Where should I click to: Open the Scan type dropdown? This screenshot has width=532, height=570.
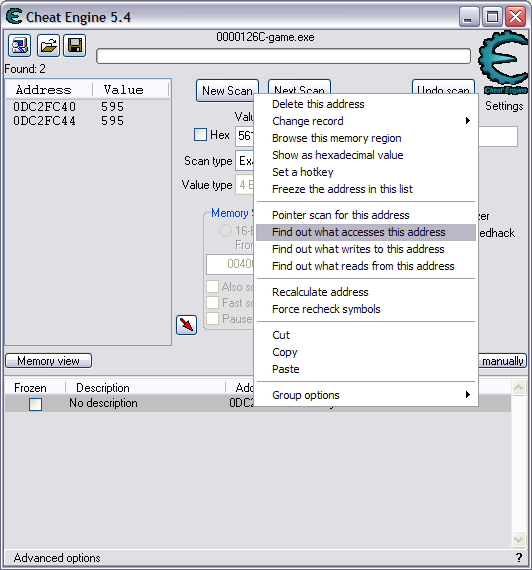pyautogui.click(x=245, y=161)
